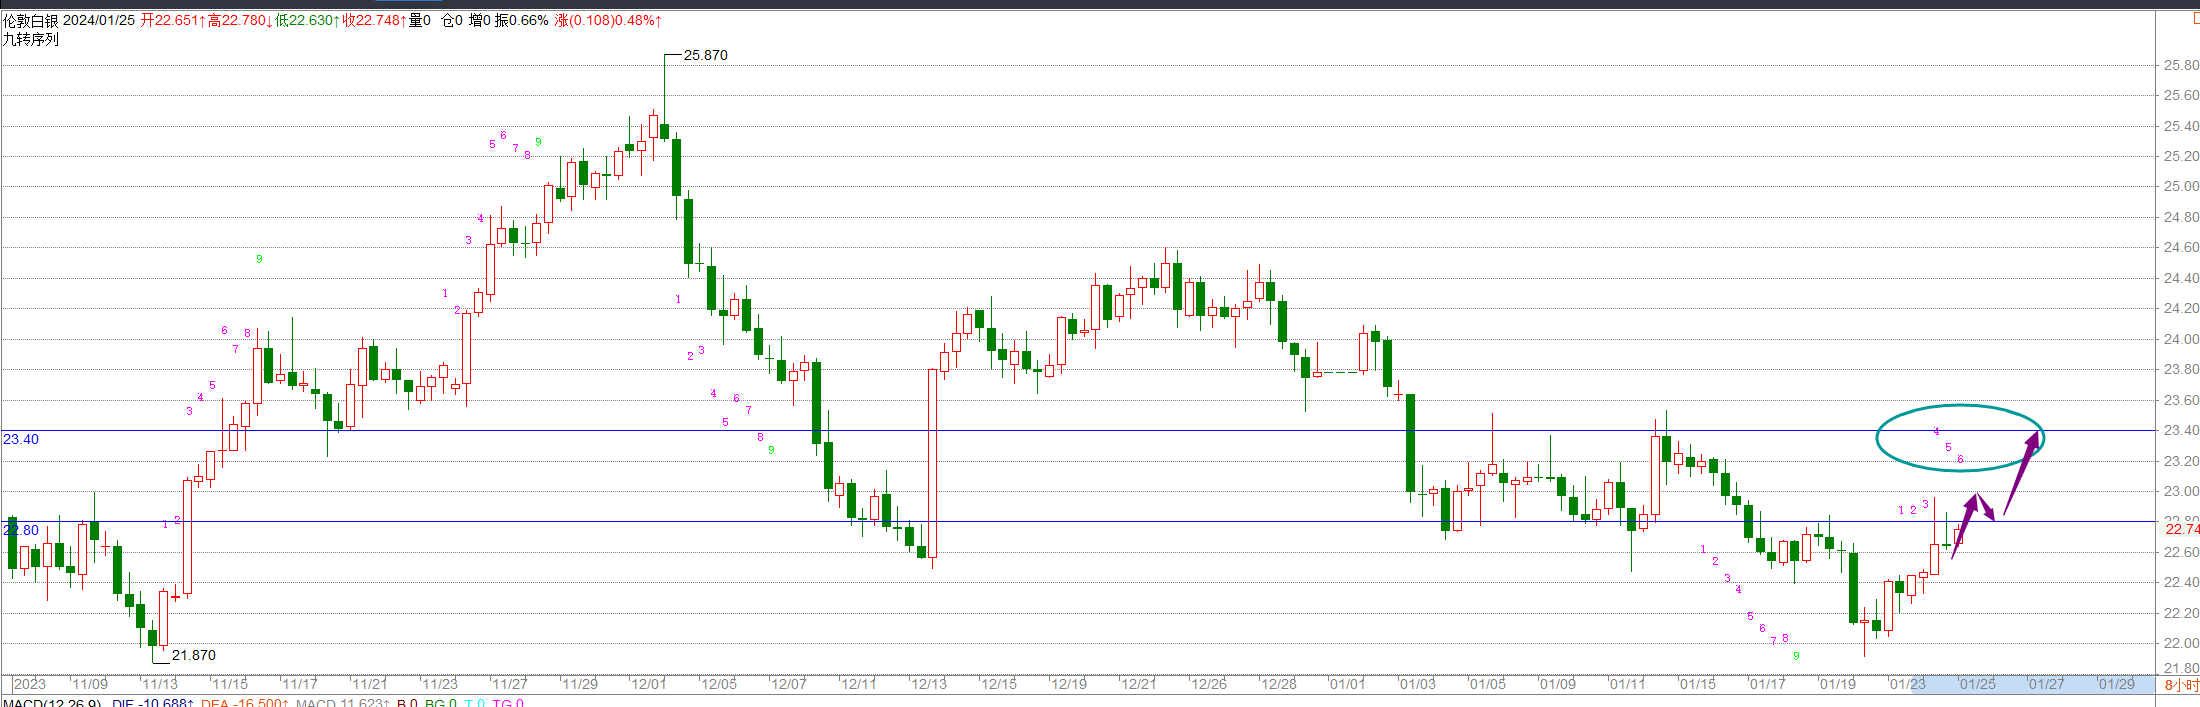This screenshot has width=2200, height=707.
Task: Click the 01/03 date on time axis
Action: pos(1417,684)
